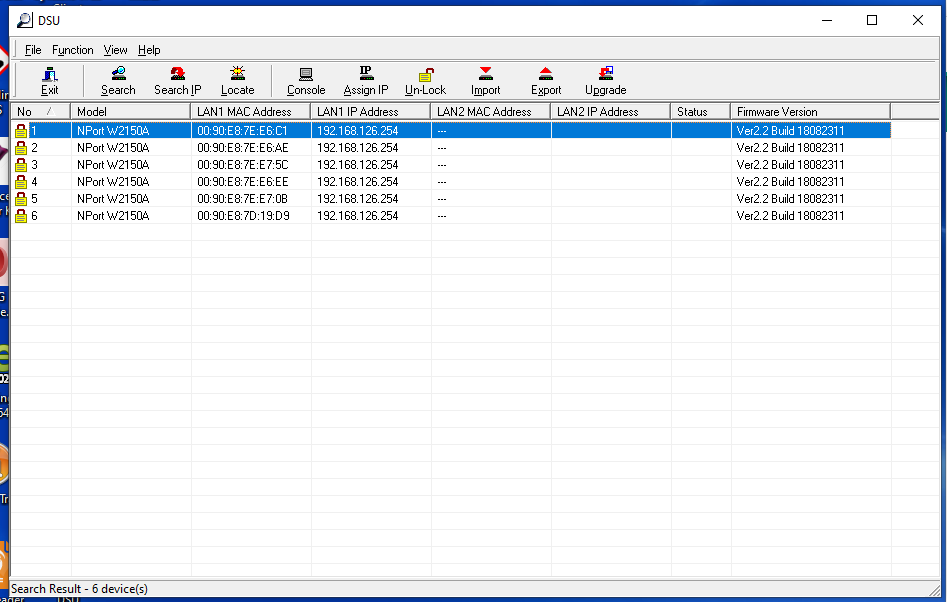Click the lock icon on device 6

coord(21,216)
